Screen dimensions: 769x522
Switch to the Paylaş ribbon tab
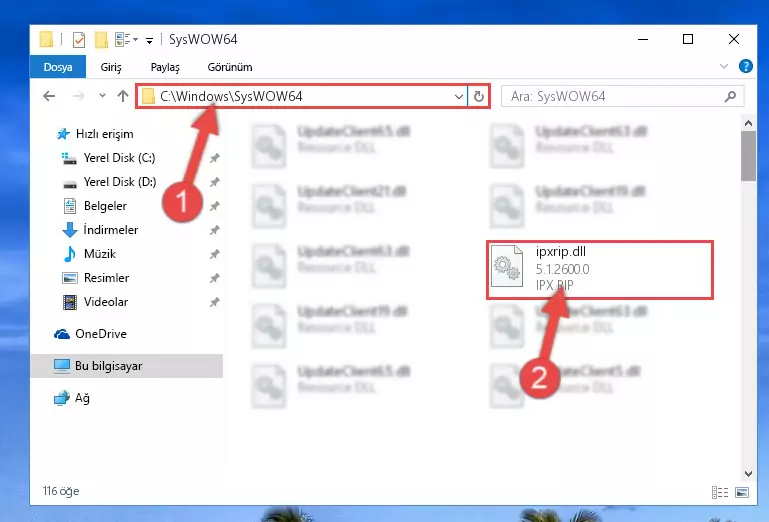(165, 67)
